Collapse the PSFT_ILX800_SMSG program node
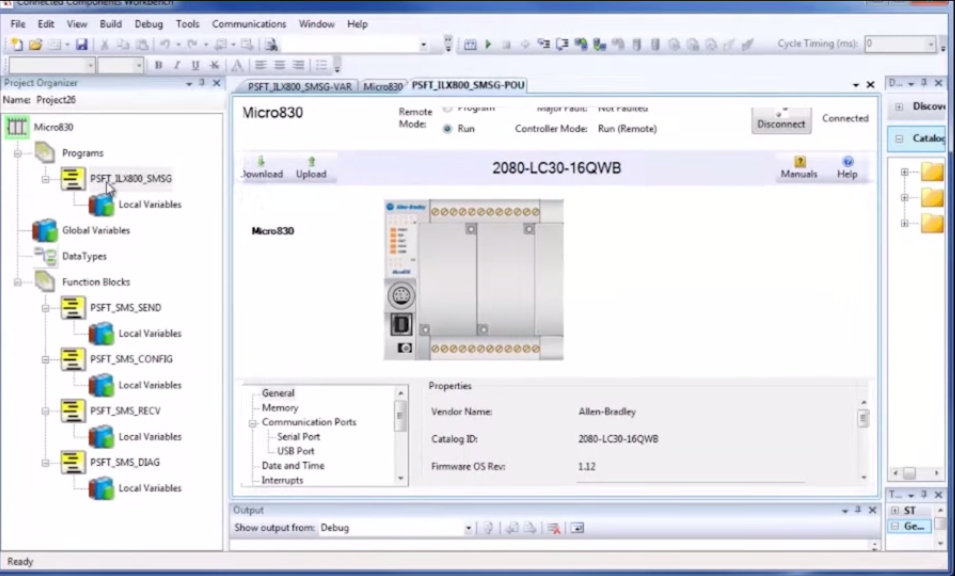Screen dimensions: 955x576 point(46,179)
